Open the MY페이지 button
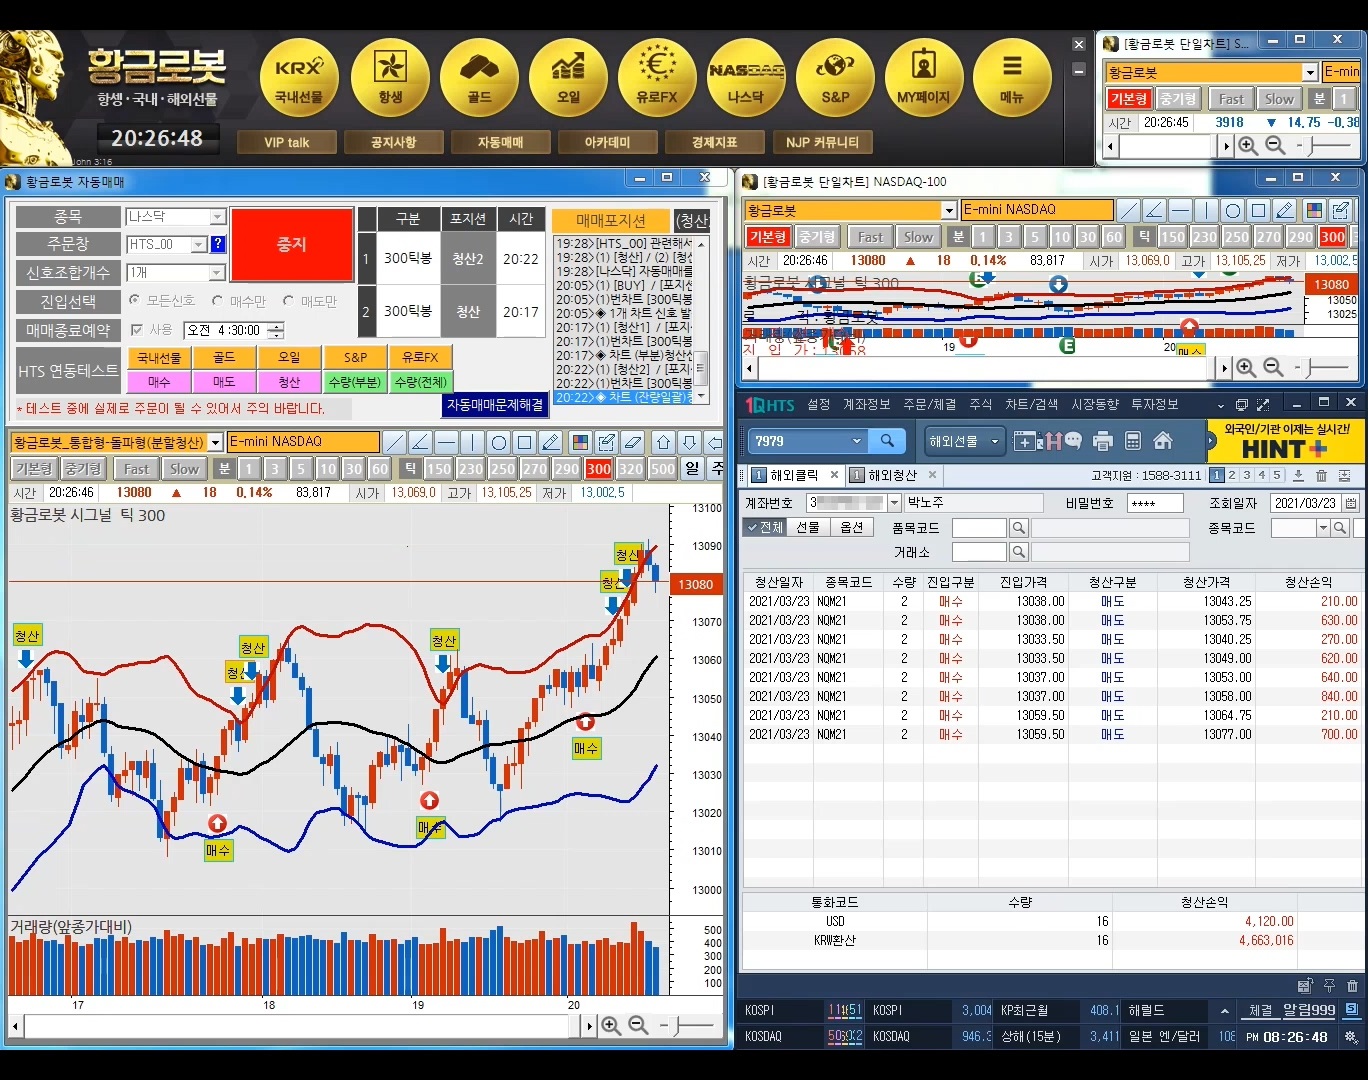 click(924, 78)
